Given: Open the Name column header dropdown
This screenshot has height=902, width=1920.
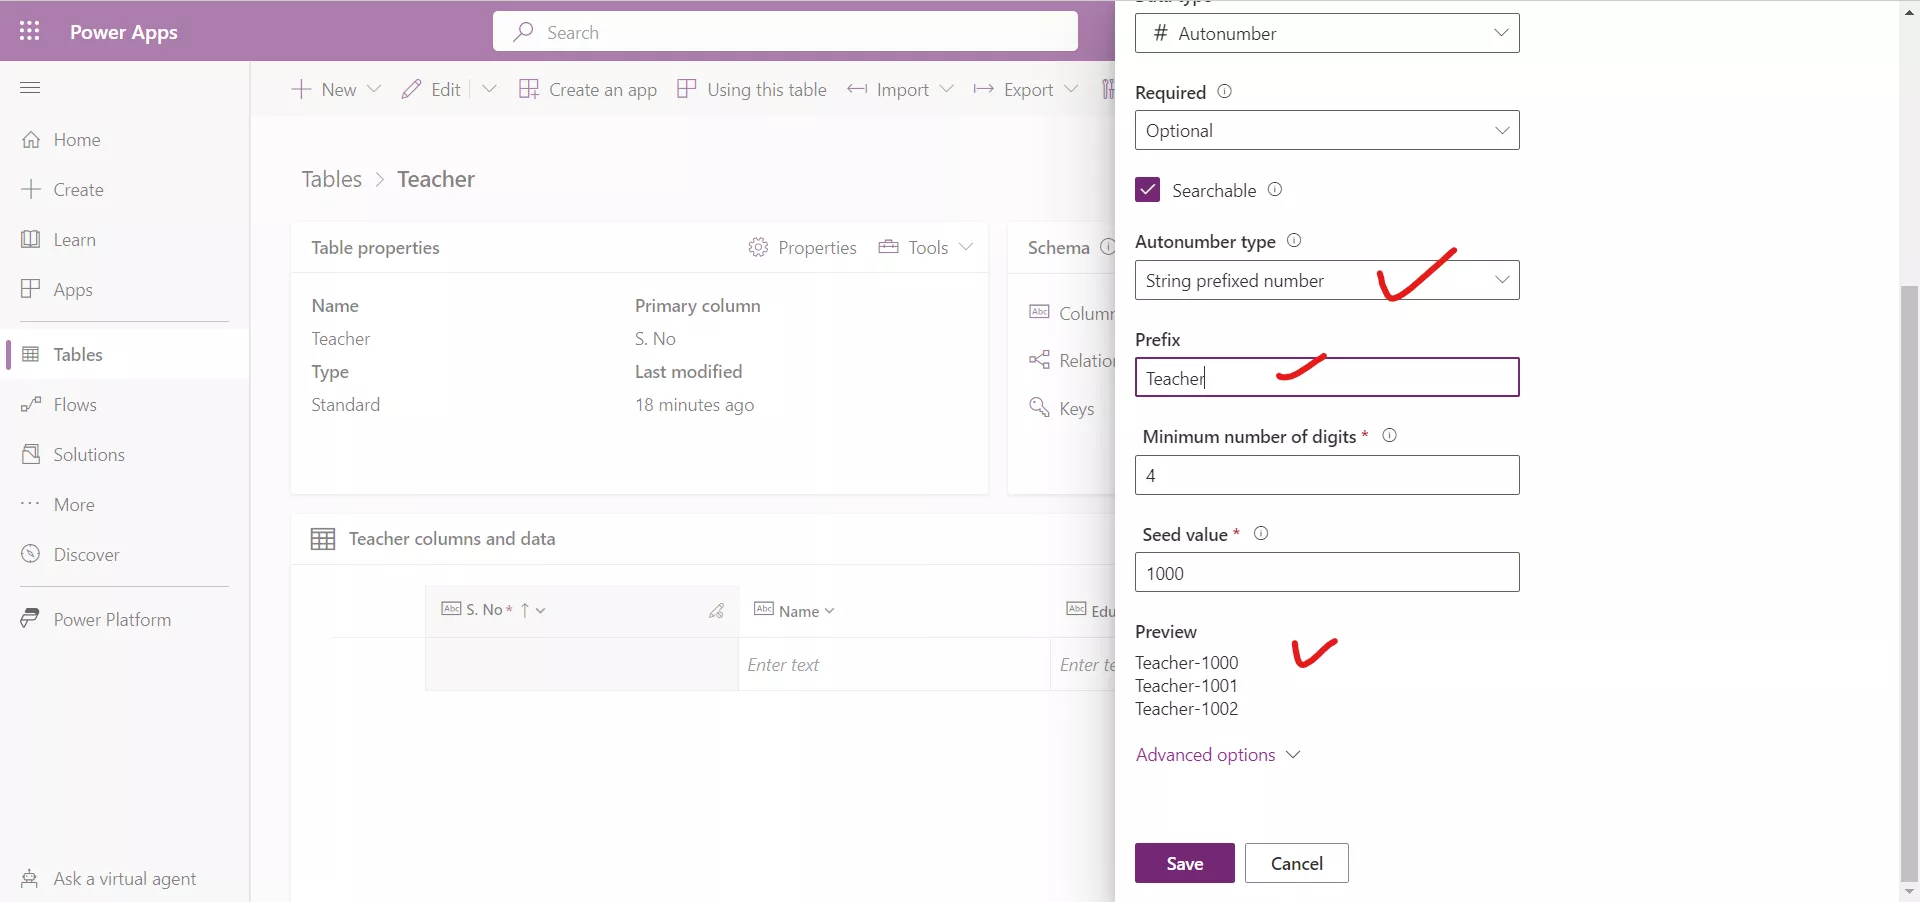Looking at the screenshot, I should pyautogui.click(x=829, y=611).
